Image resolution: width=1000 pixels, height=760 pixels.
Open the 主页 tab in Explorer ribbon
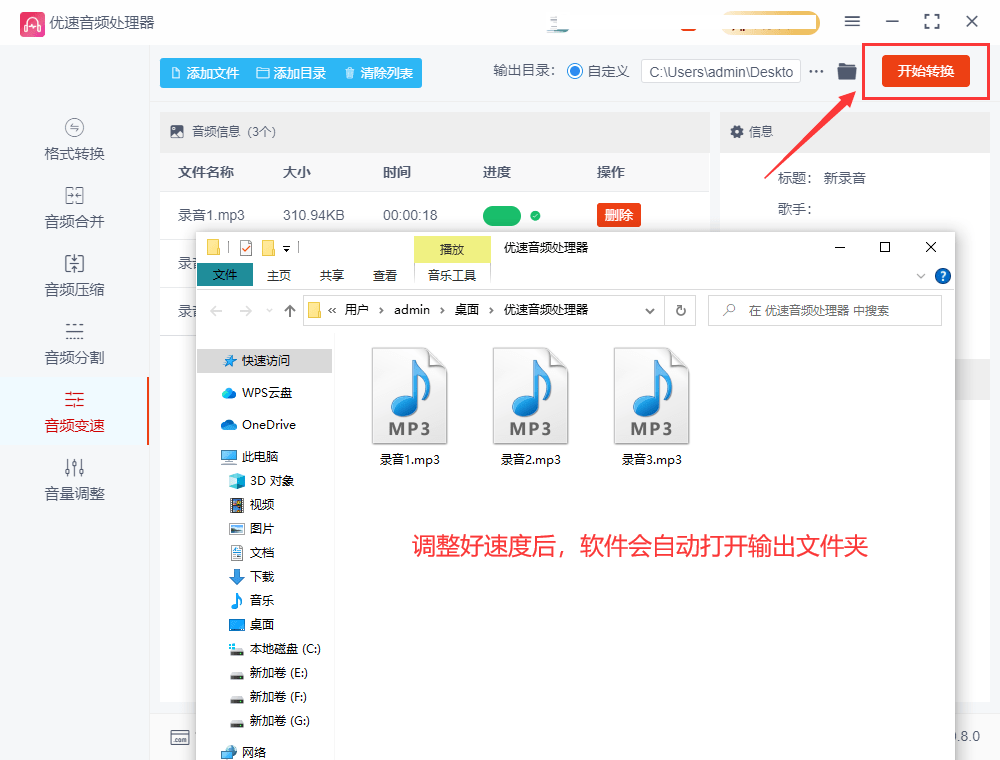(279, 275)
